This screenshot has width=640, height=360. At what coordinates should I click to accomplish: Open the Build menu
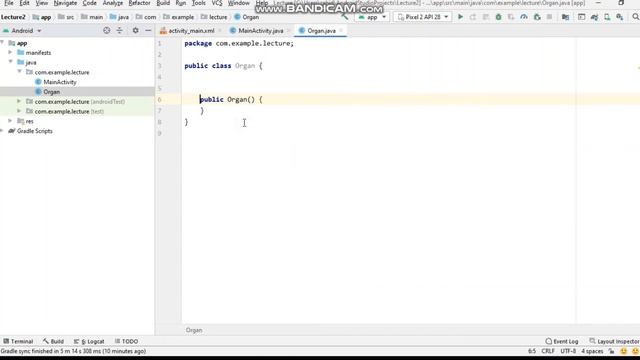point(163,3)
